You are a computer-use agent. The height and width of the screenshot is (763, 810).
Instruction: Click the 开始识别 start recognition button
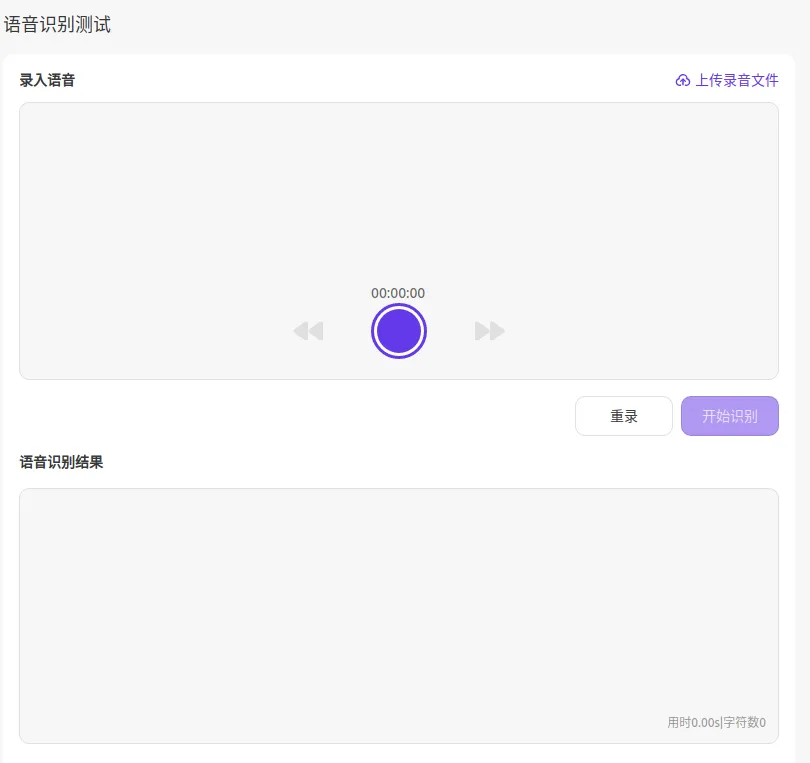[729, 416]
